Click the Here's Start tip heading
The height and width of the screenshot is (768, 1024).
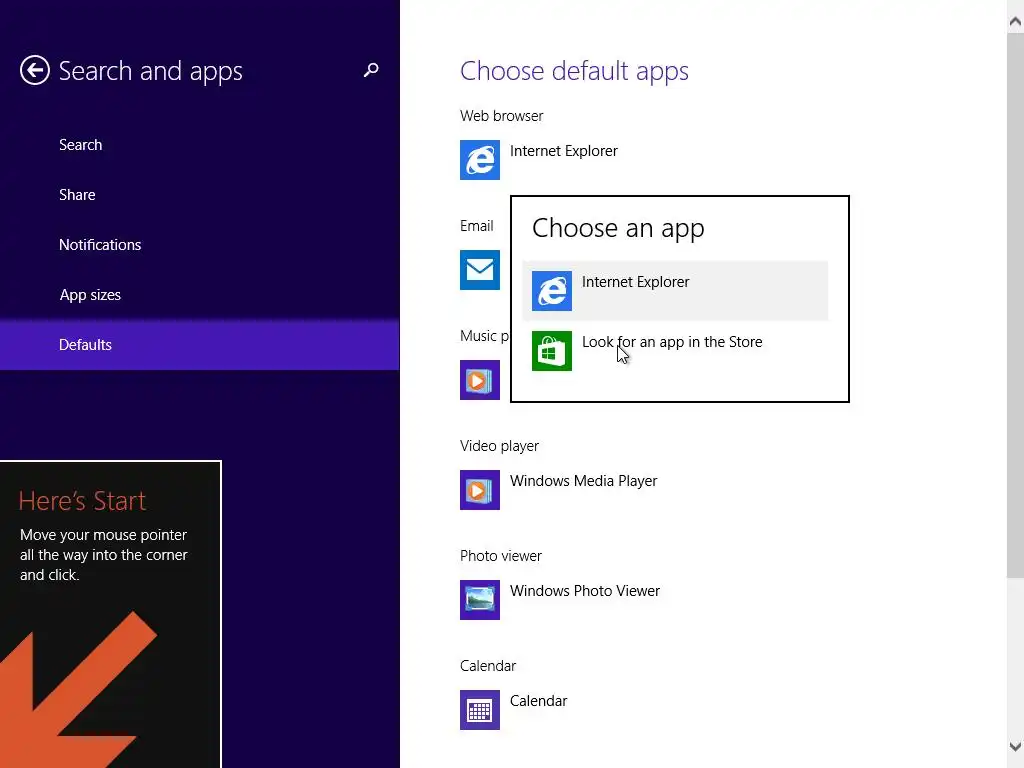[x=82, y=501]
